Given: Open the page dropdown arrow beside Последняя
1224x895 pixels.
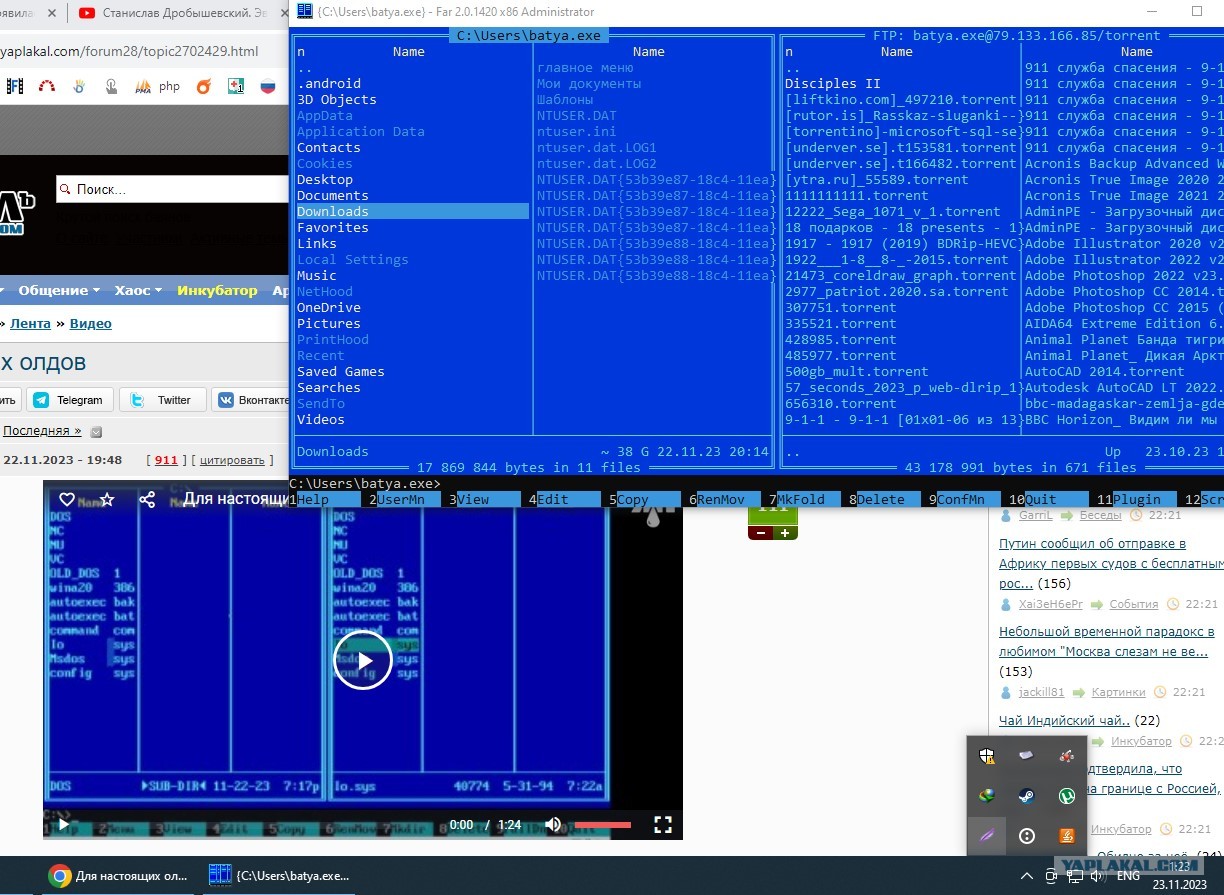Looking at the screenshot, I should coord(96,432).
